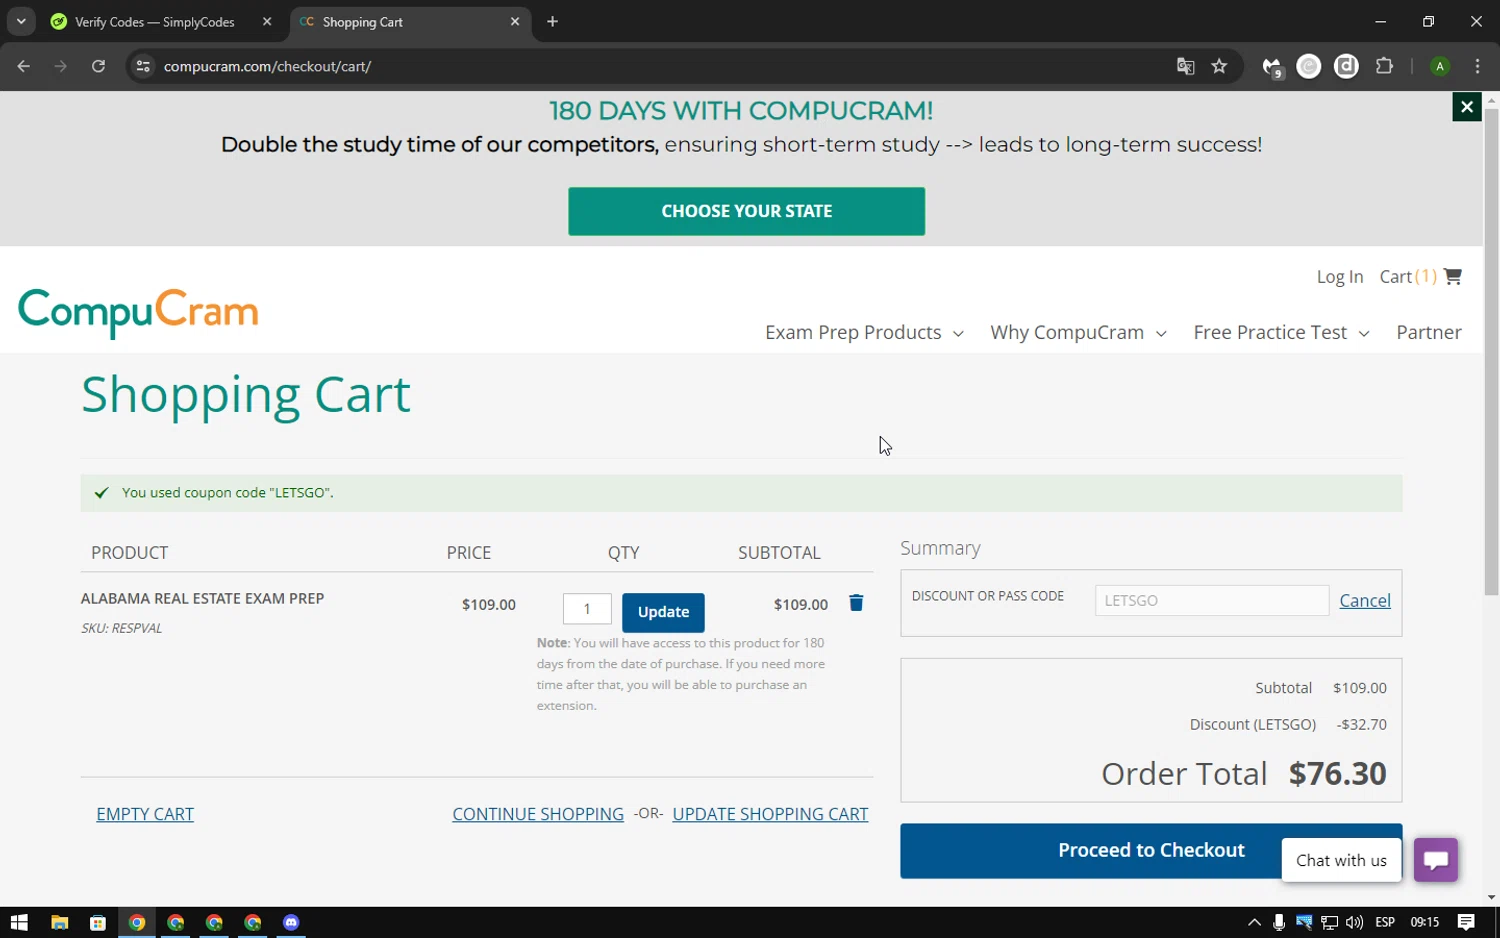Focus the quantity field showing 1

point(587,609)
